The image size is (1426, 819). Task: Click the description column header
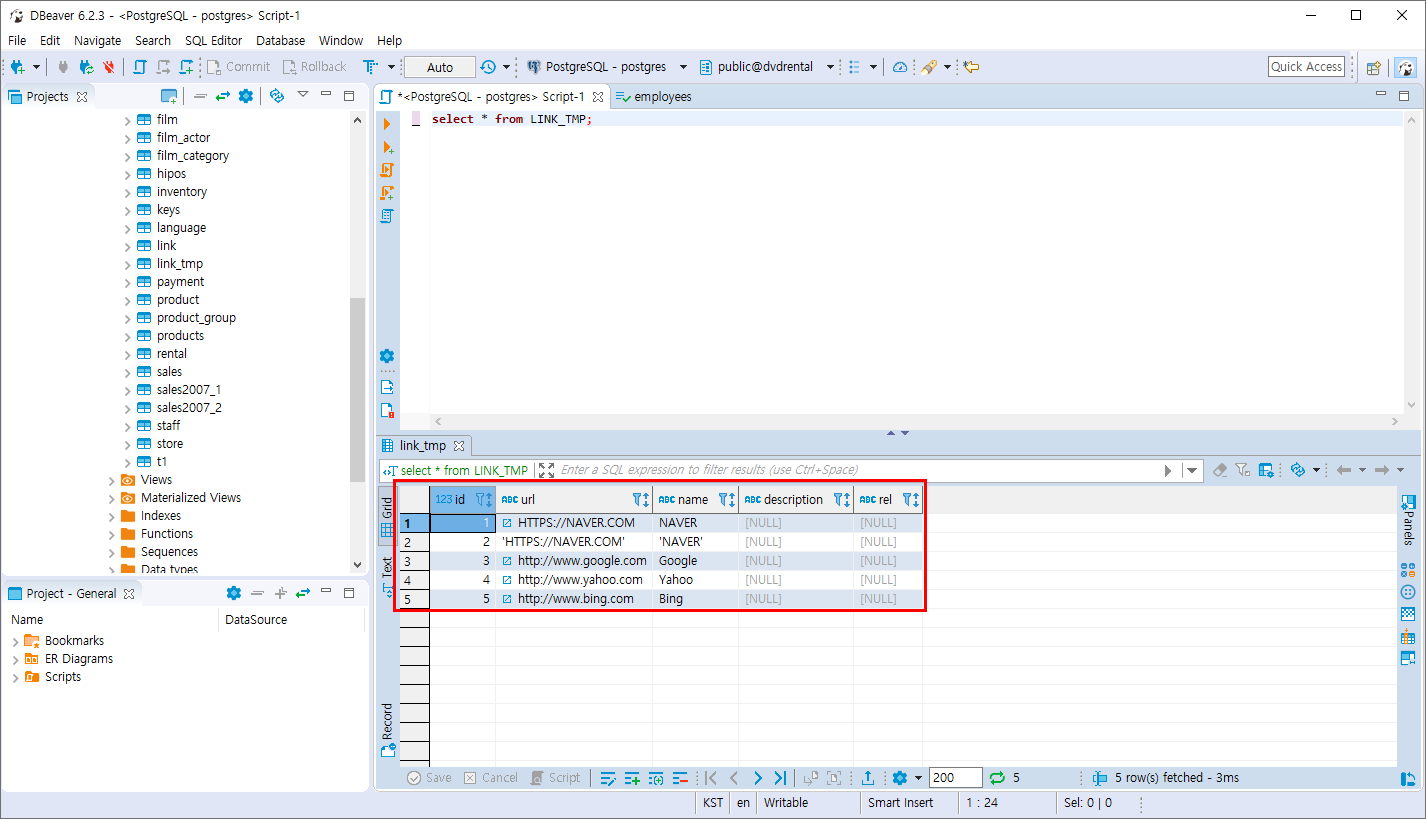[796, 500]
